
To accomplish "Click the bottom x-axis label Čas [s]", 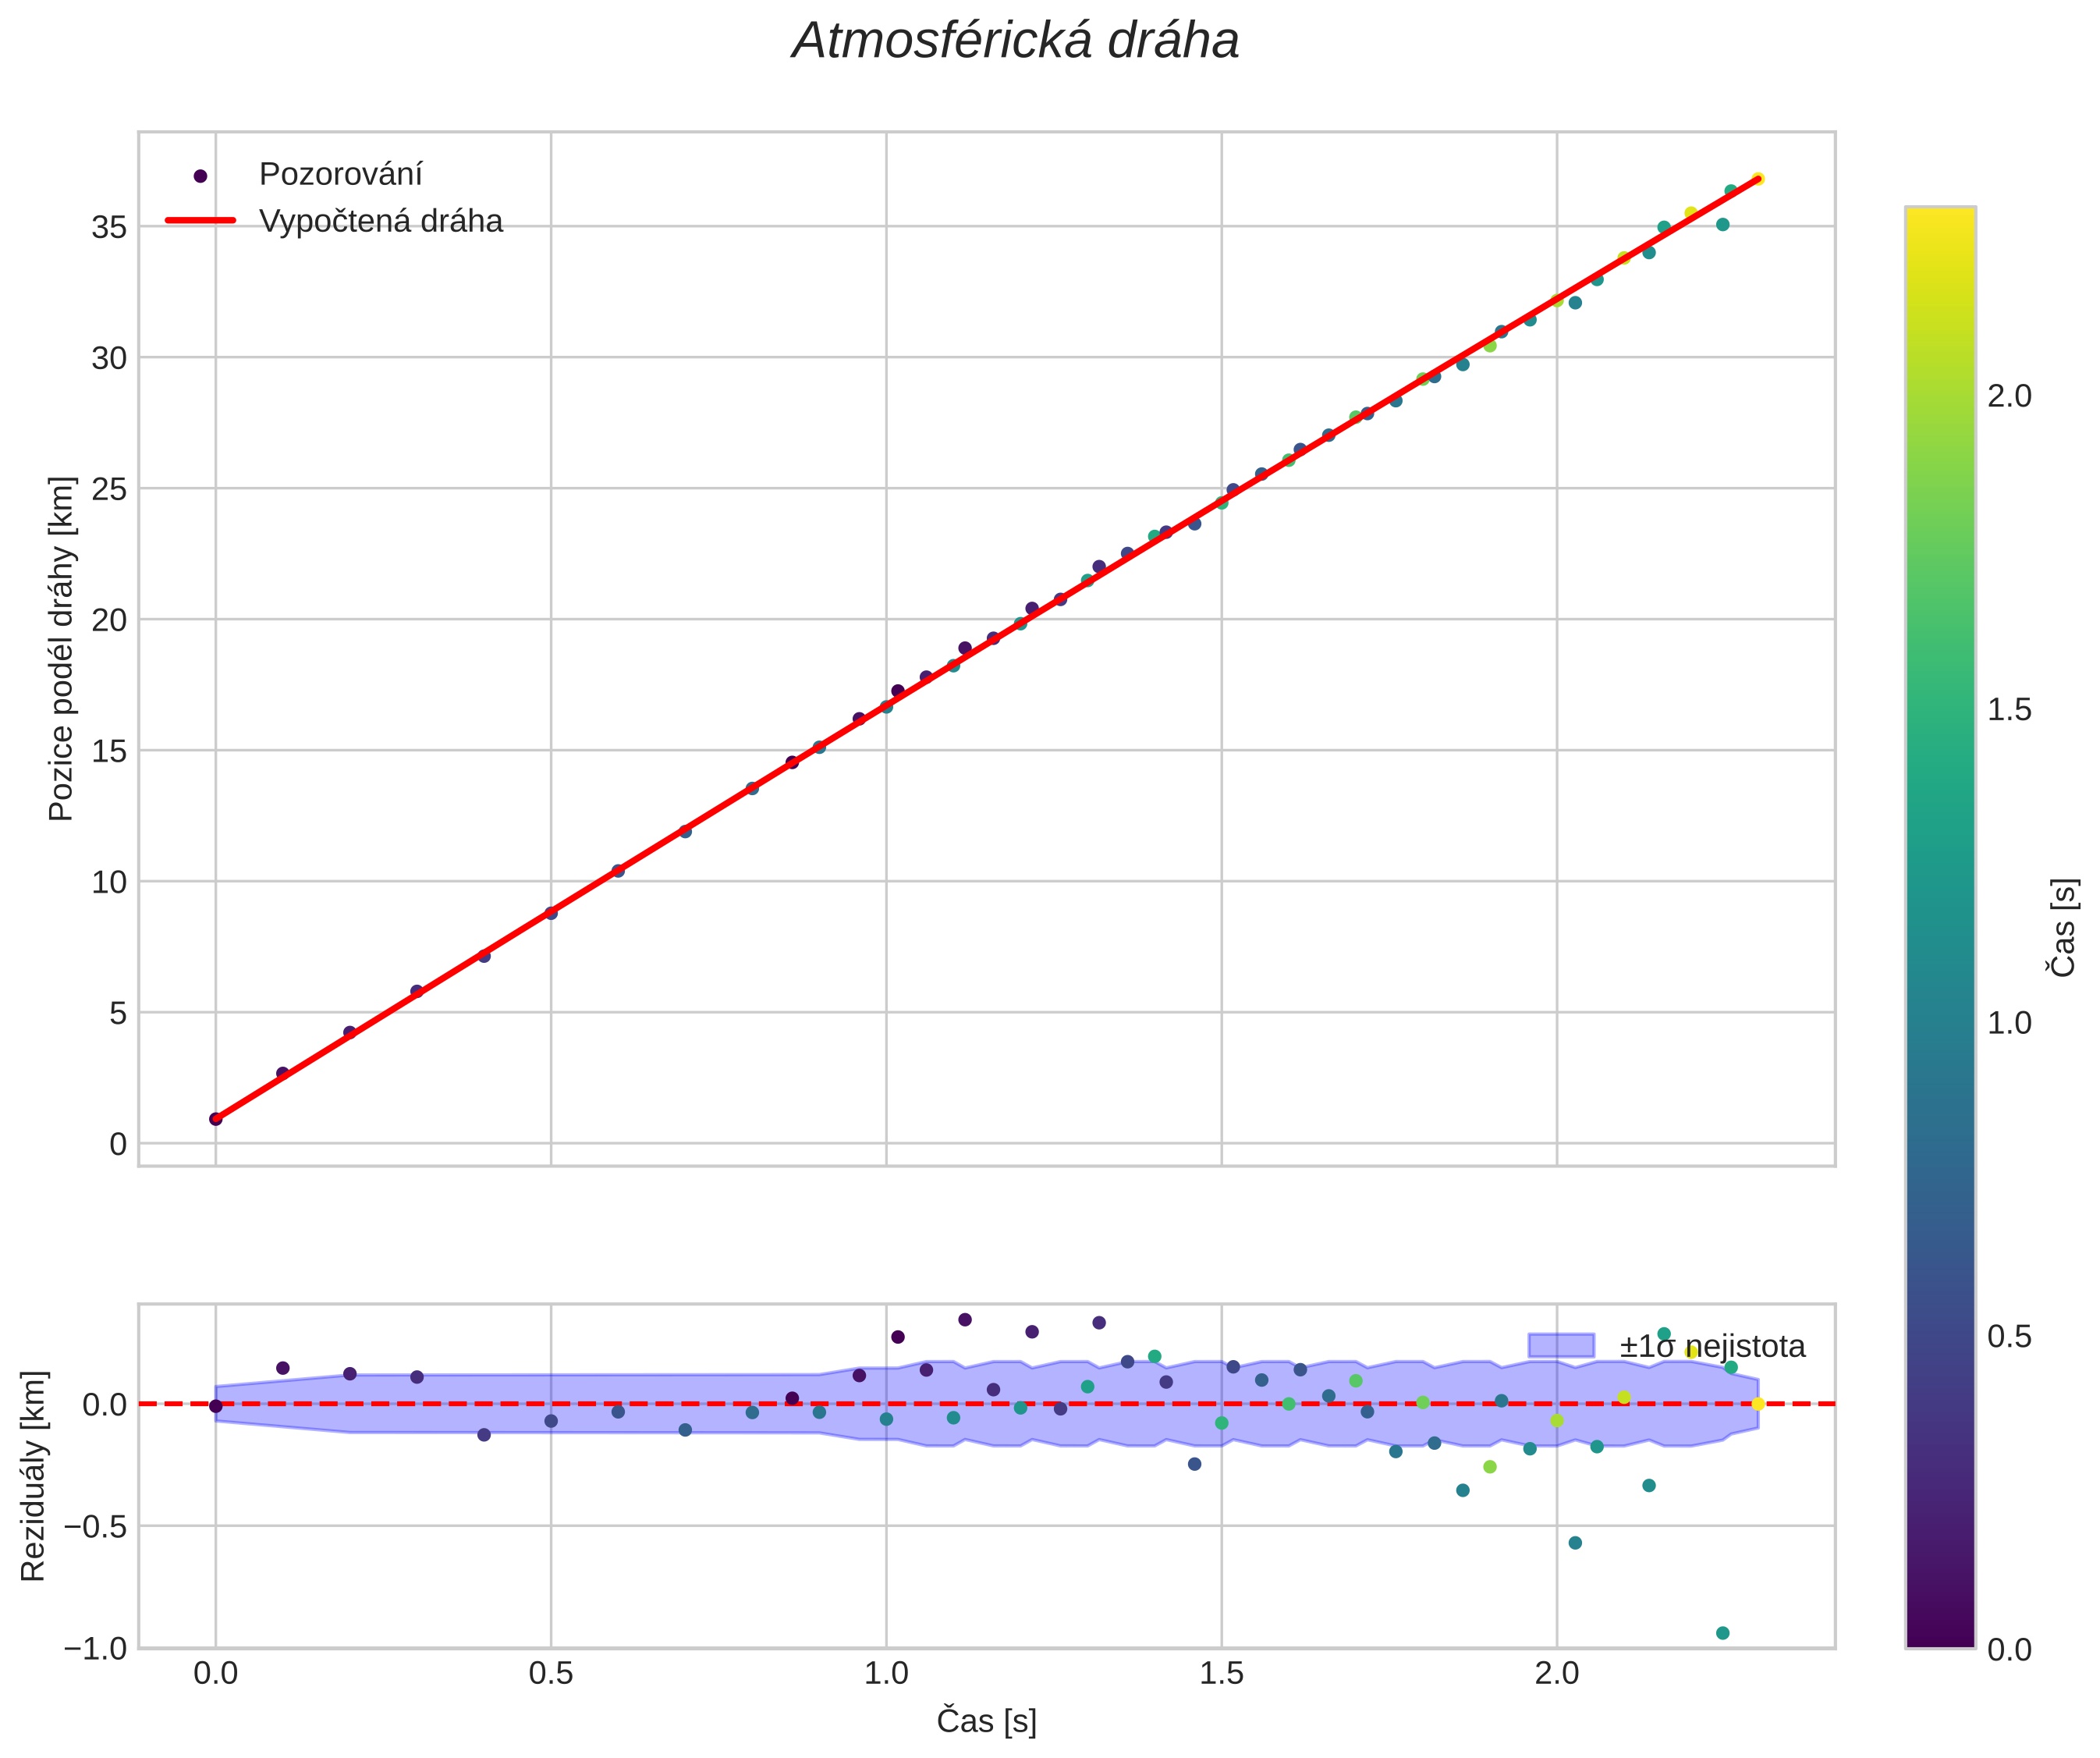I will 986,1721.
